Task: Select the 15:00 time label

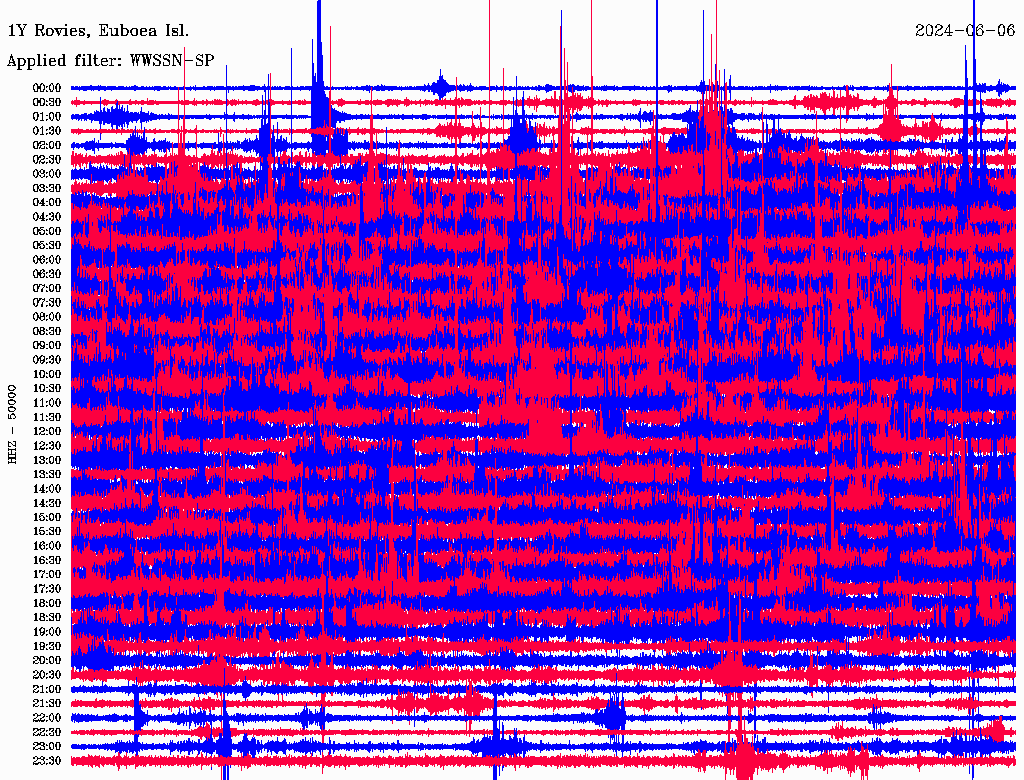Action: [47, 517]
